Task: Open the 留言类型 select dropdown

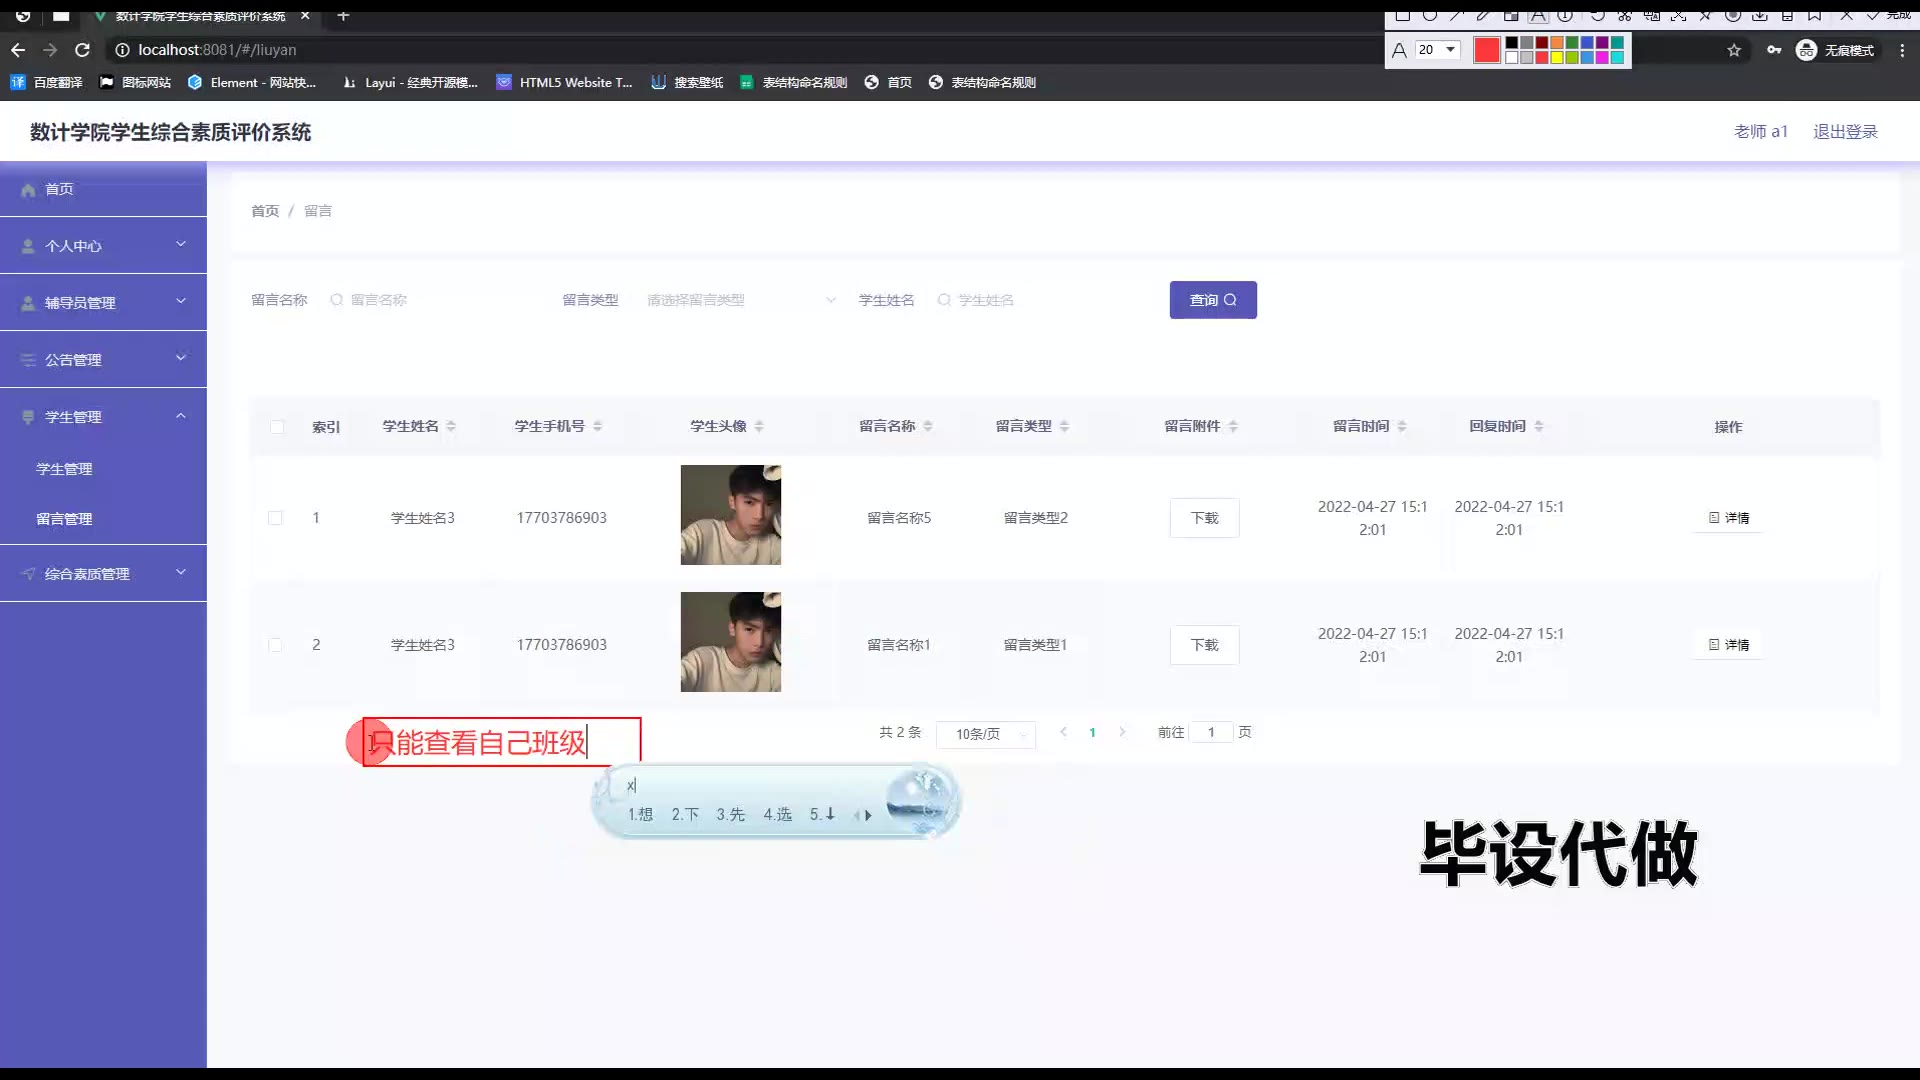Action: coord(740,300)
